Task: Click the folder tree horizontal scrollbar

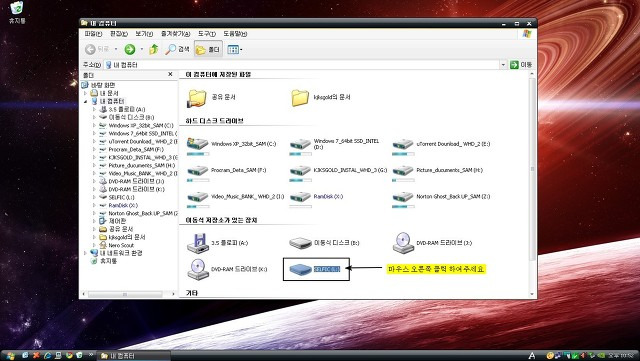Action: pyautogui.click(x=125, y=294)
